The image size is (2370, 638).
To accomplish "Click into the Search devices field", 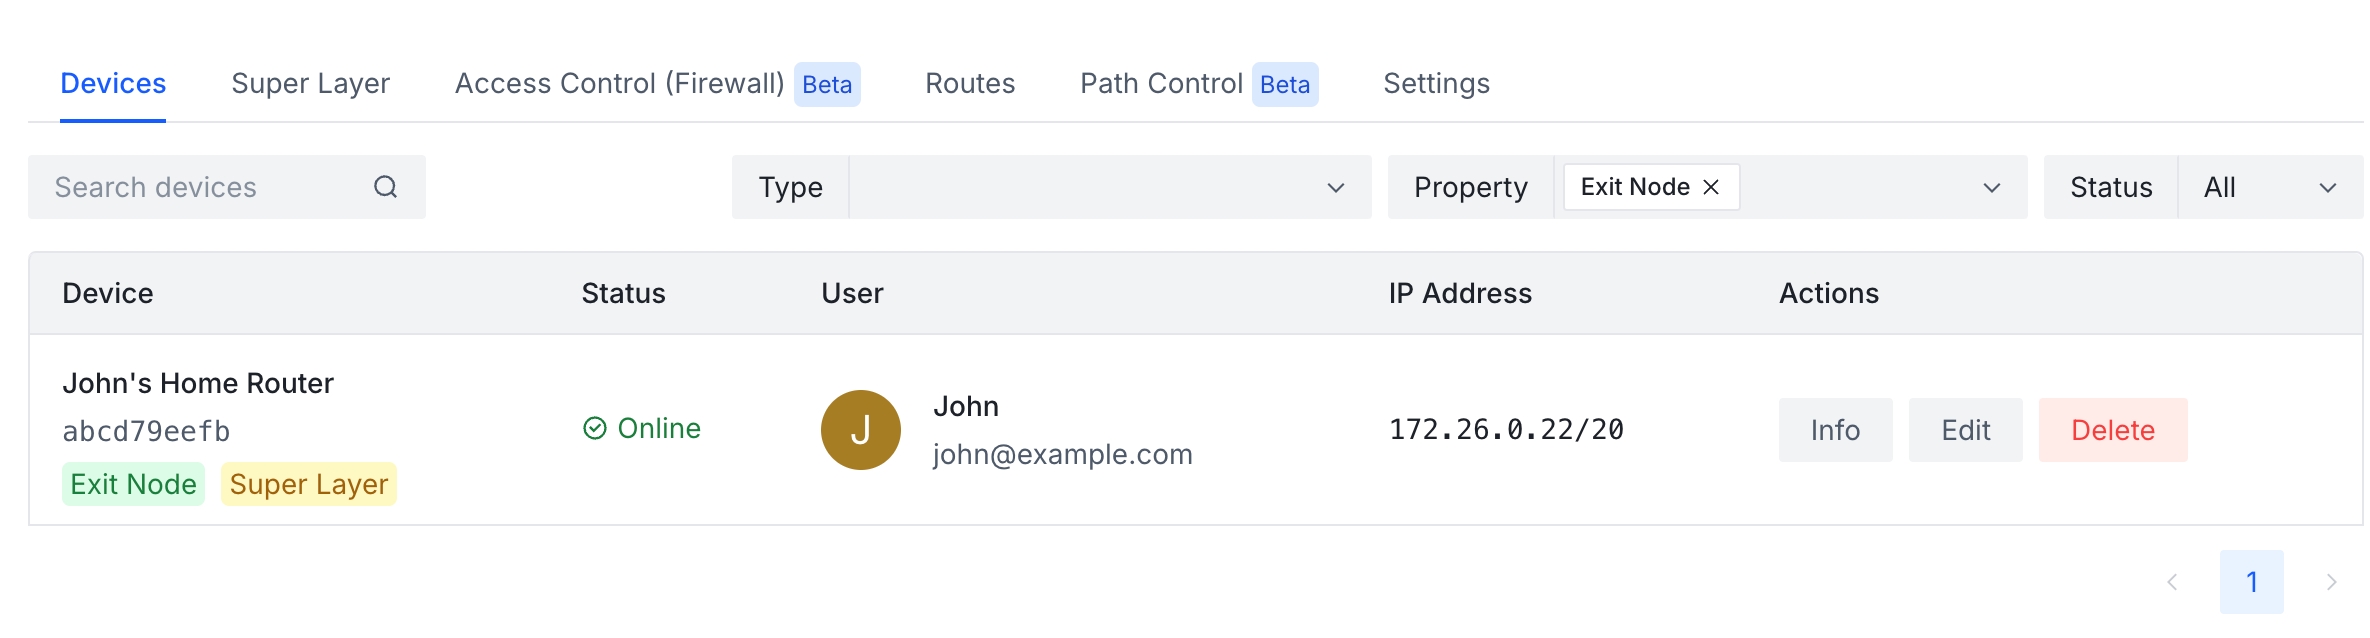I will [200, 187].
